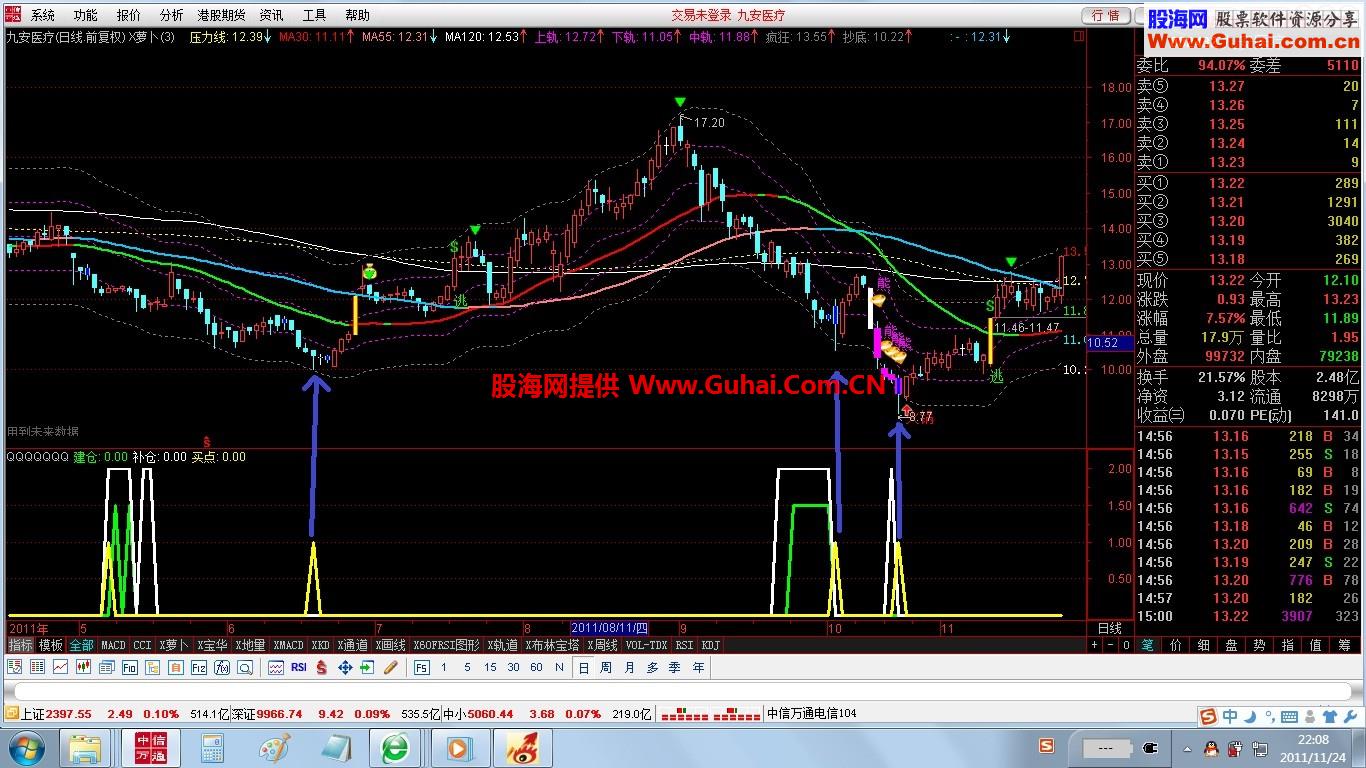Image resolution: width=1366 pixels, height=768 pixels.
Task: Open the 系统 menu
Action: 43,15
